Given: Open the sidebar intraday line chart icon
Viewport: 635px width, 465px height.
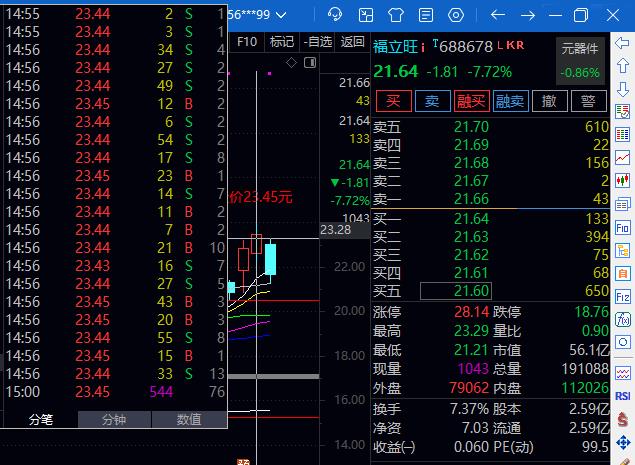Looking at the screenshot, I should [x=622, y=157].
